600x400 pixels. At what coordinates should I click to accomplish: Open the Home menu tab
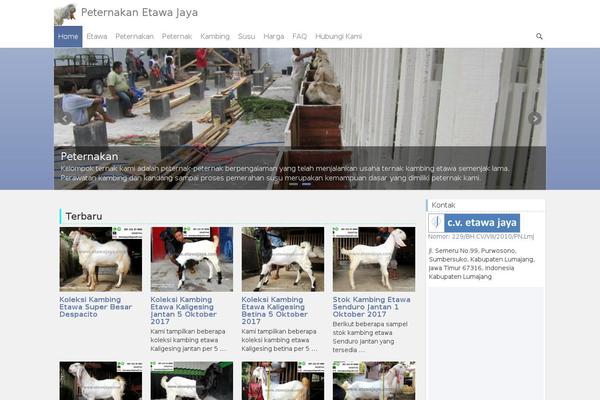(x=68, y=37)
